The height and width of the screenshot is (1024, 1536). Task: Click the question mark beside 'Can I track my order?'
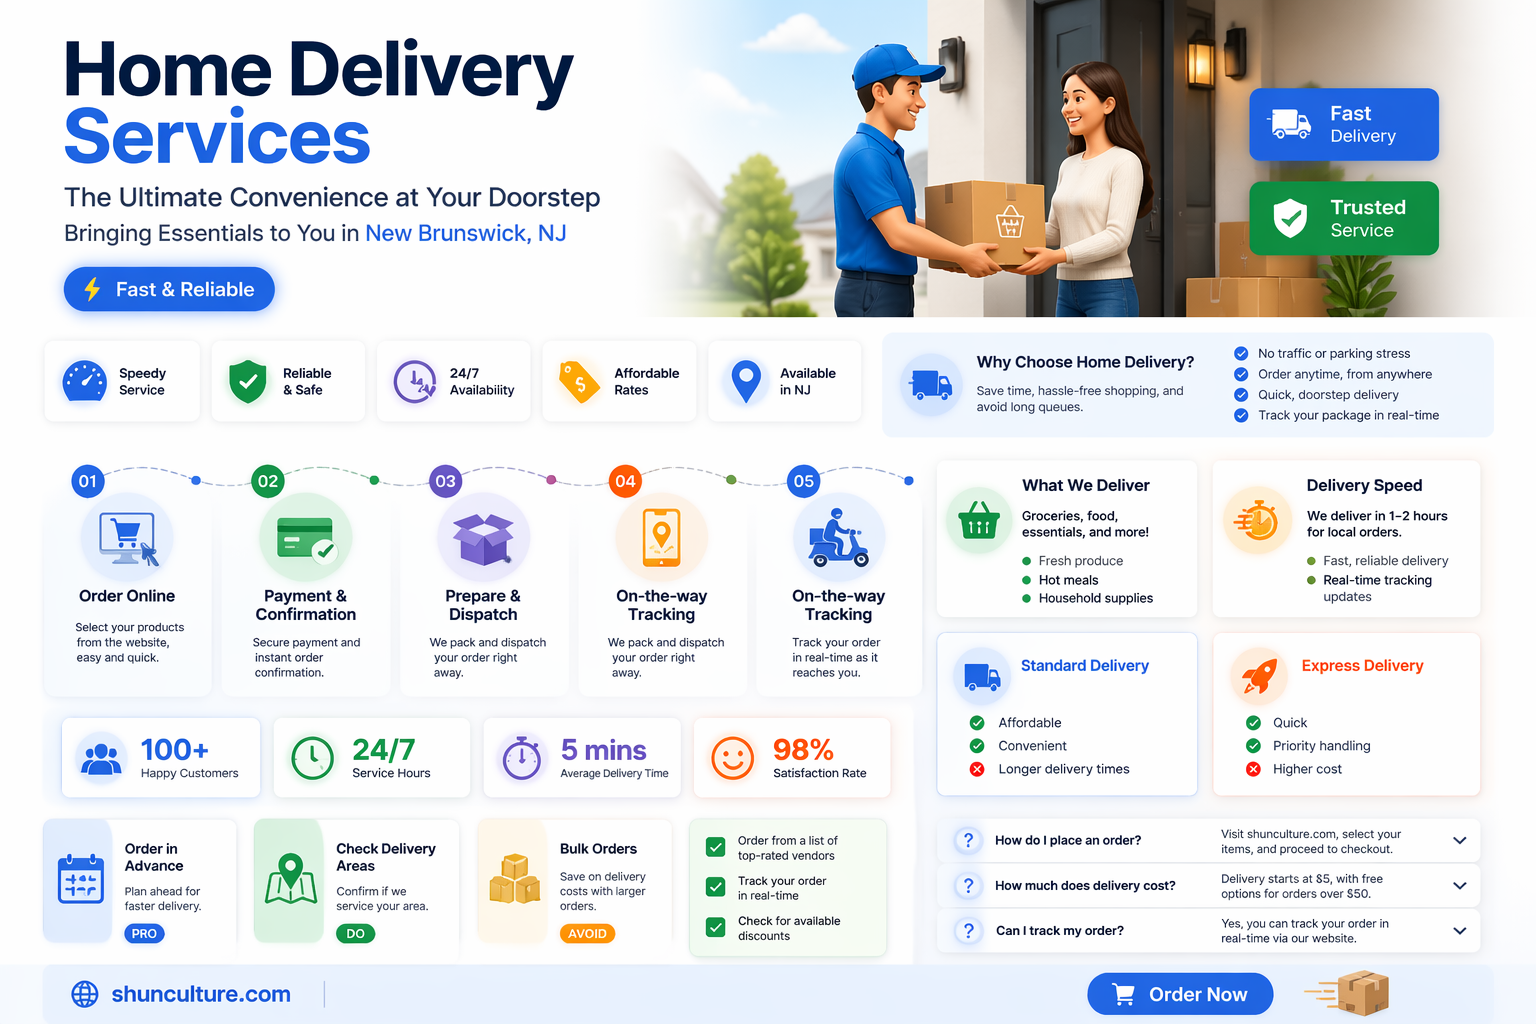click(x=968, y=930)
